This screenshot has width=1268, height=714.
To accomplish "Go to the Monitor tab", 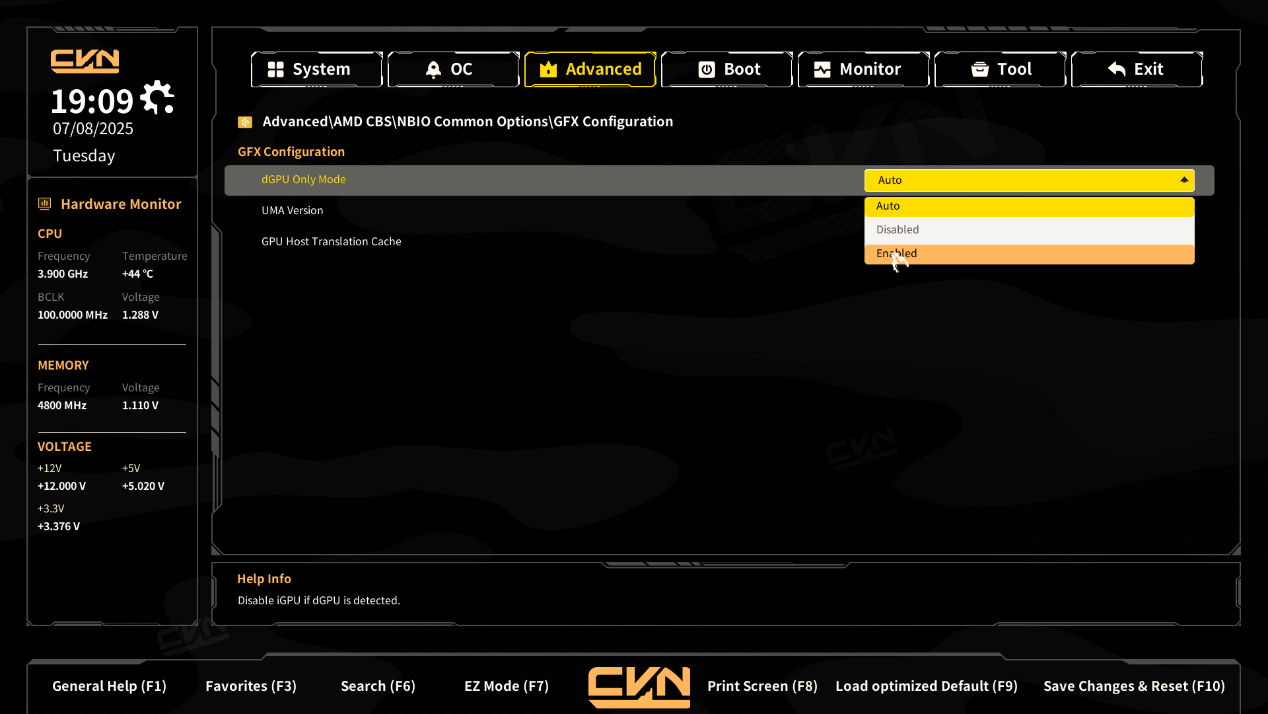I will pyautogui.click(x=863, y=69).
